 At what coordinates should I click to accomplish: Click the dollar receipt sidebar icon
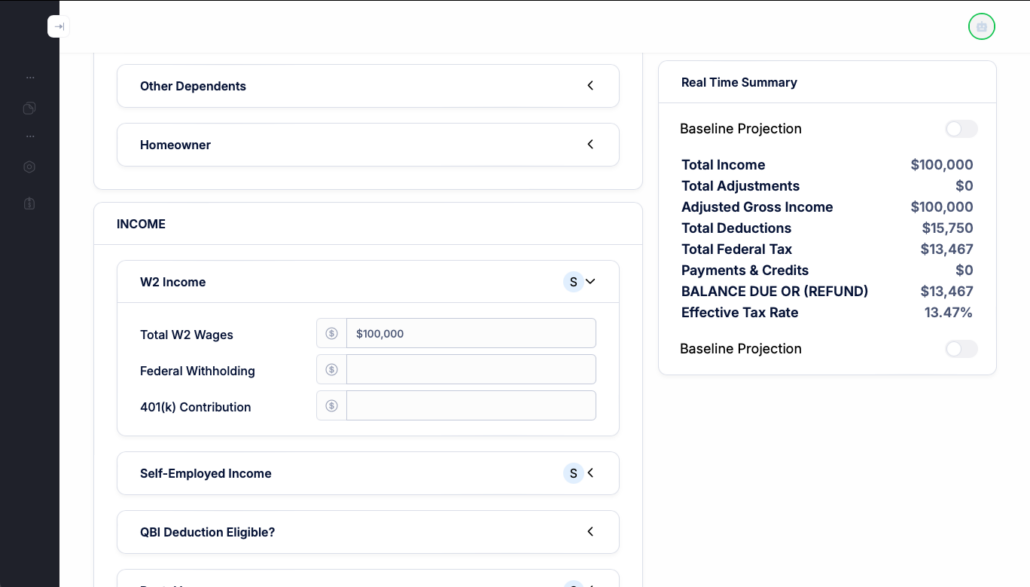pyautogui.click(x=29, y=204)
